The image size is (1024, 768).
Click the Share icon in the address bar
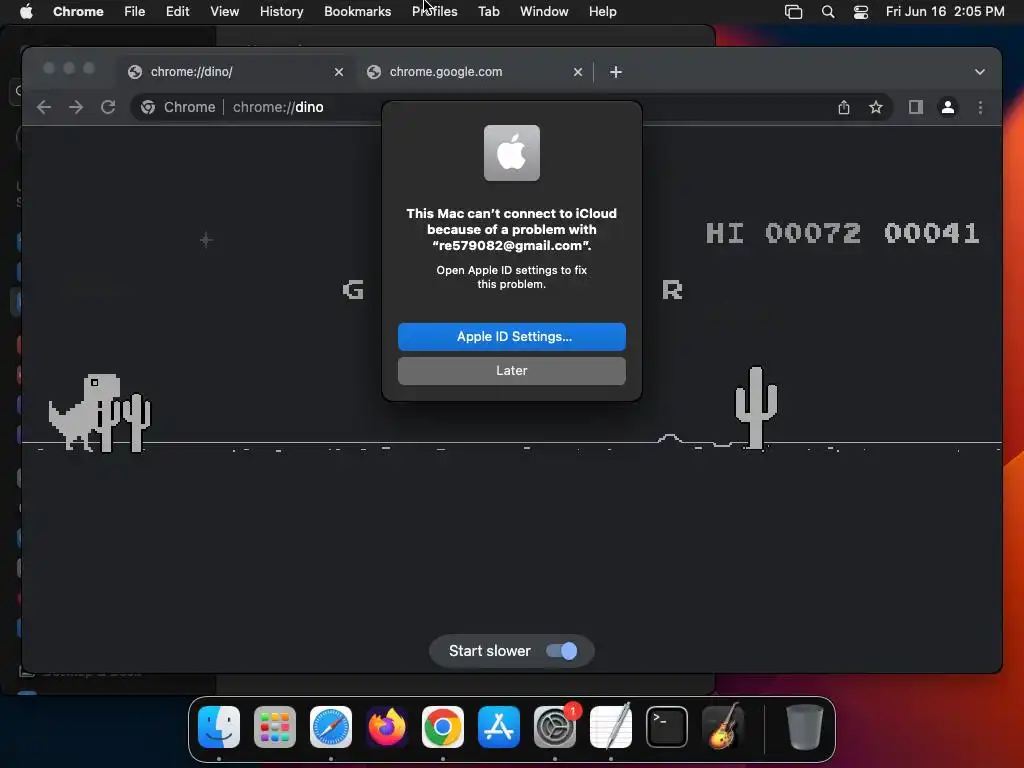[x=844, y=107]
